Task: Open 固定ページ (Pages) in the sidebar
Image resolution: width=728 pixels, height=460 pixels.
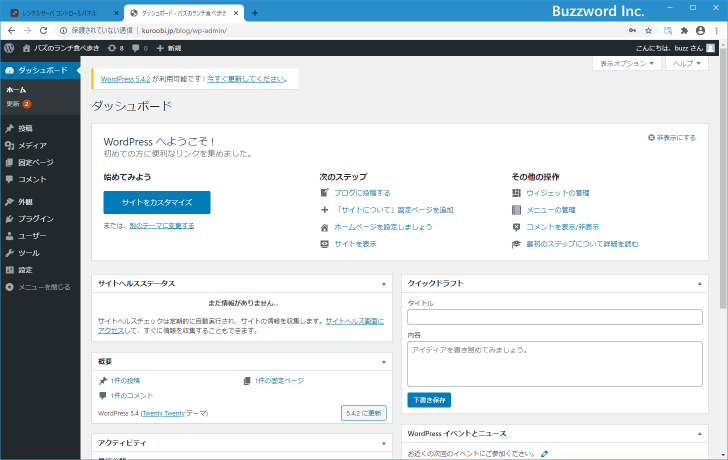Action: (36, 162)
